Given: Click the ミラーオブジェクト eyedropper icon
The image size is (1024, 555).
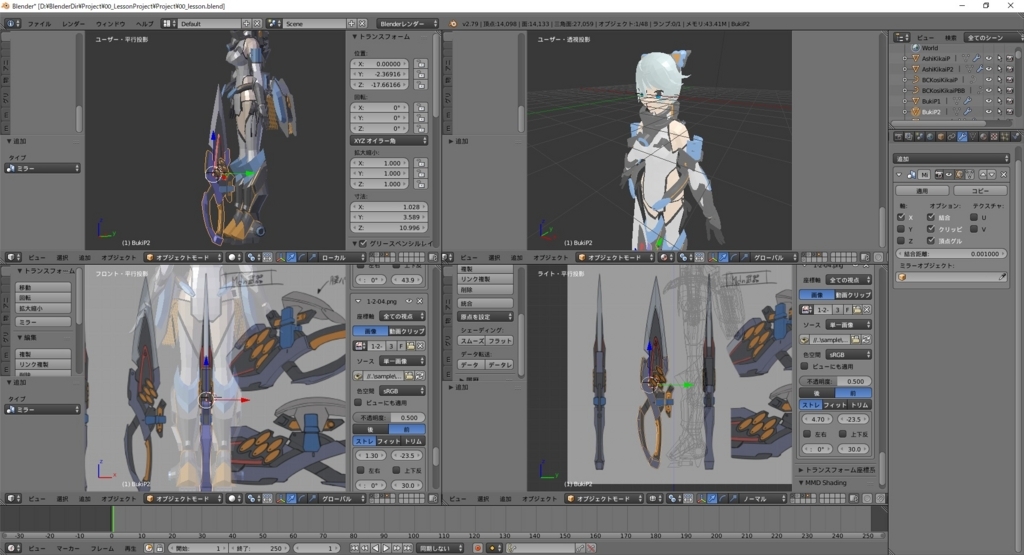Looking at the screenshot, I should coord(1002,277).
